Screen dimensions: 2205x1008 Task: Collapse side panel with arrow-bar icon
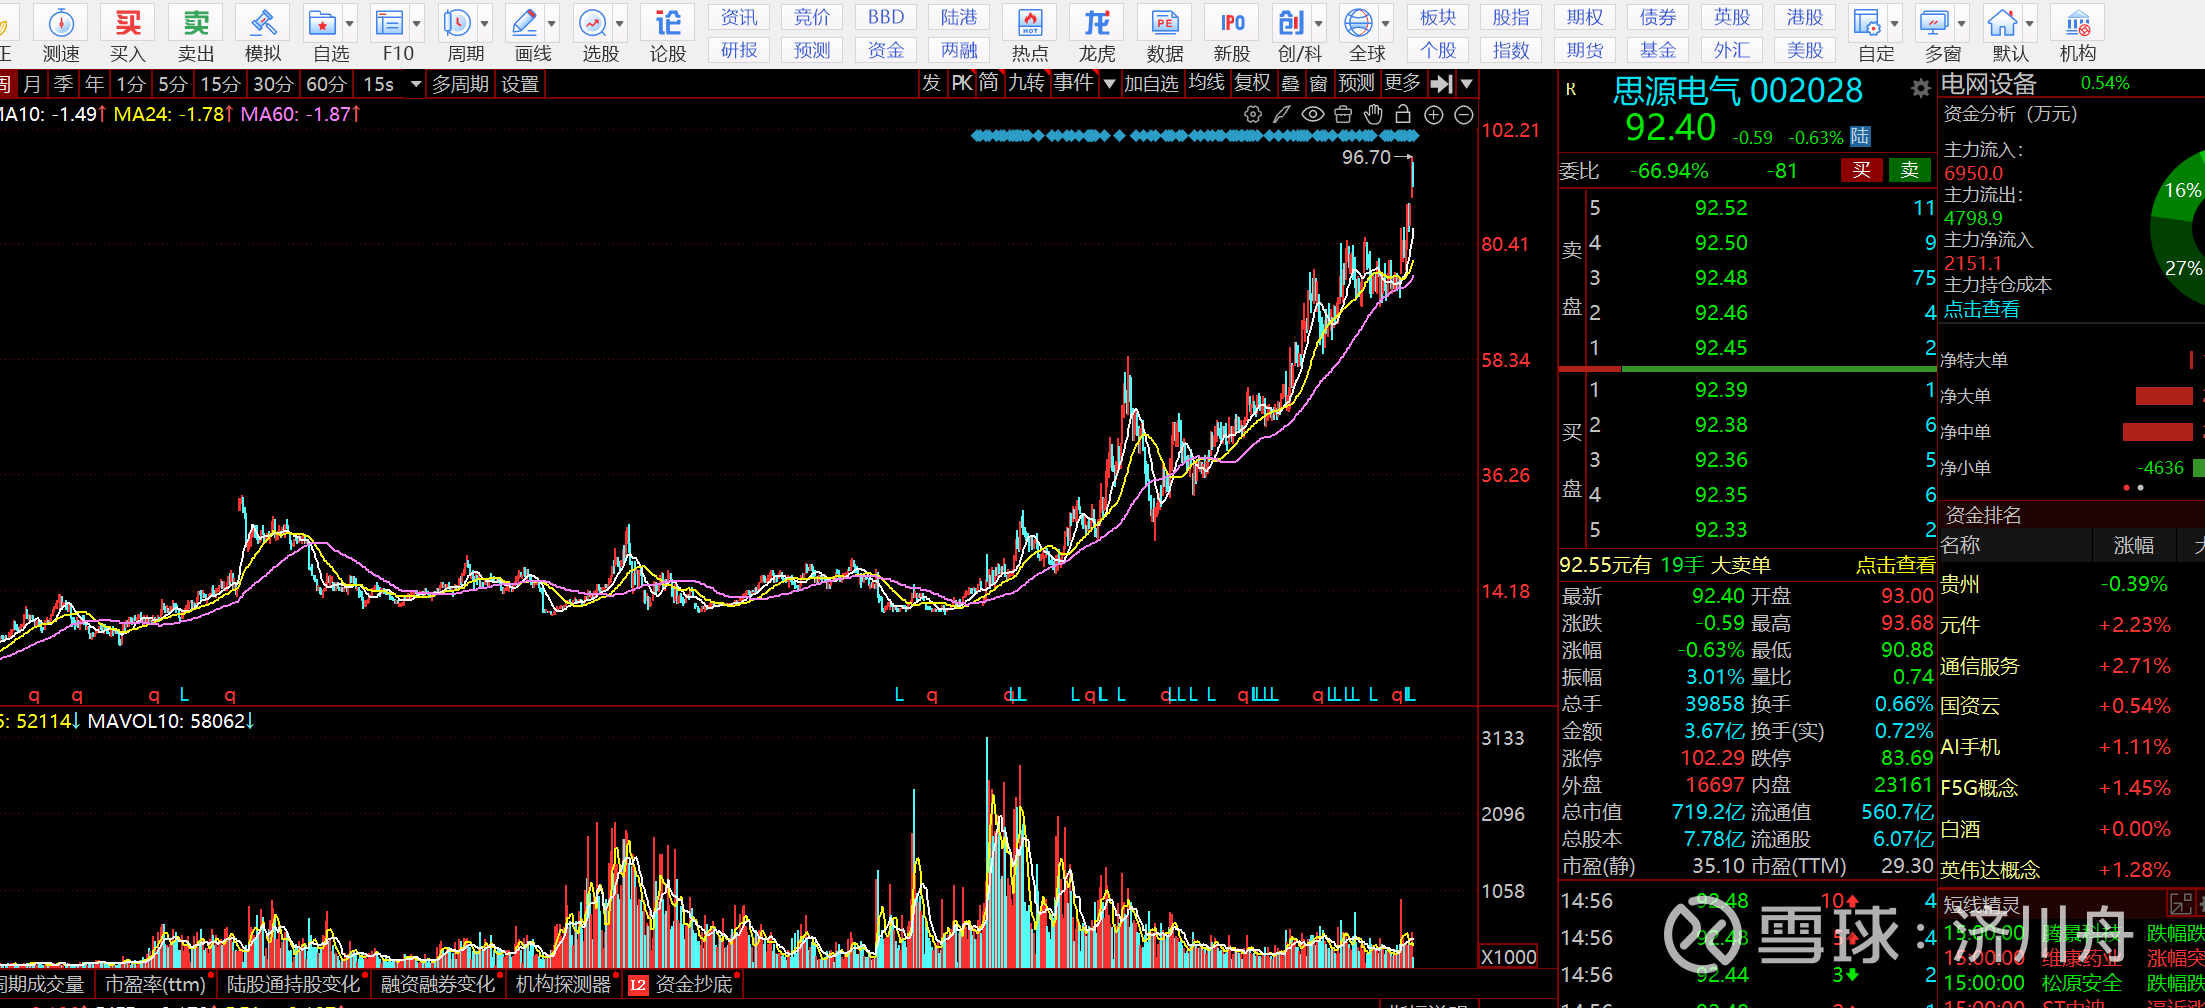click(x=1441, y=84)
